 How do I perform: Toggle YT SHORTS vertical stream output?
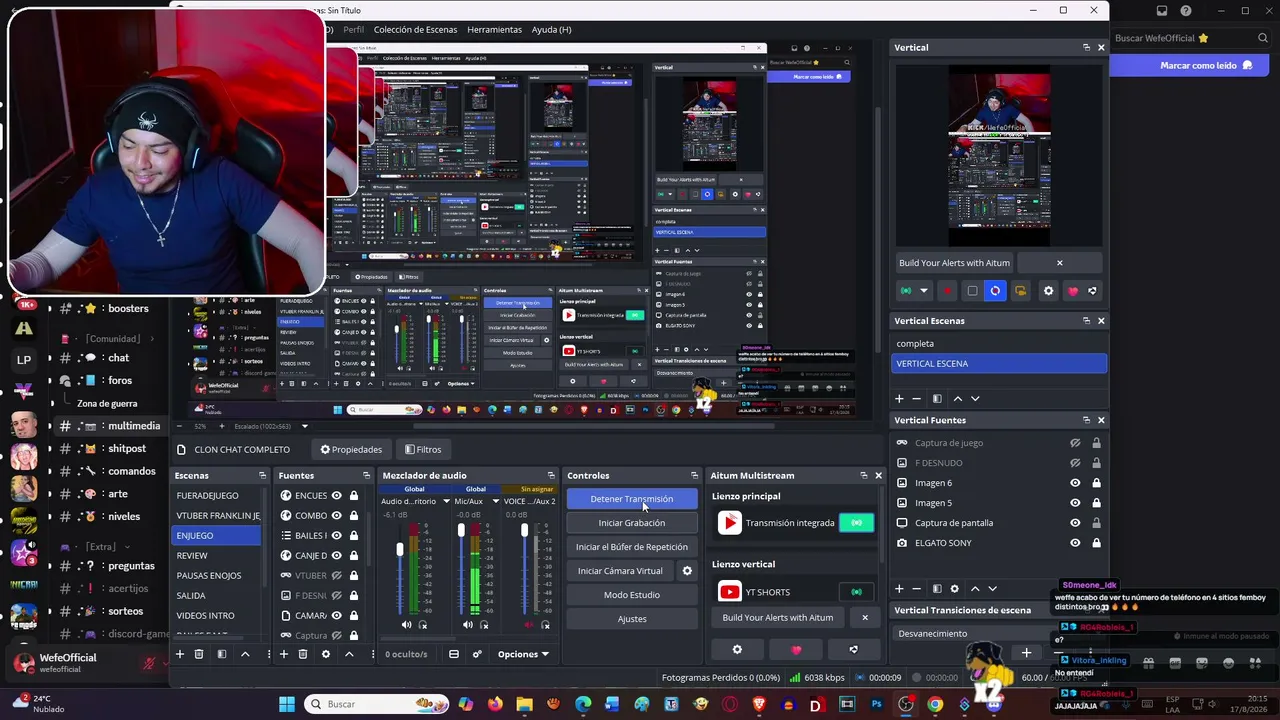856,592
